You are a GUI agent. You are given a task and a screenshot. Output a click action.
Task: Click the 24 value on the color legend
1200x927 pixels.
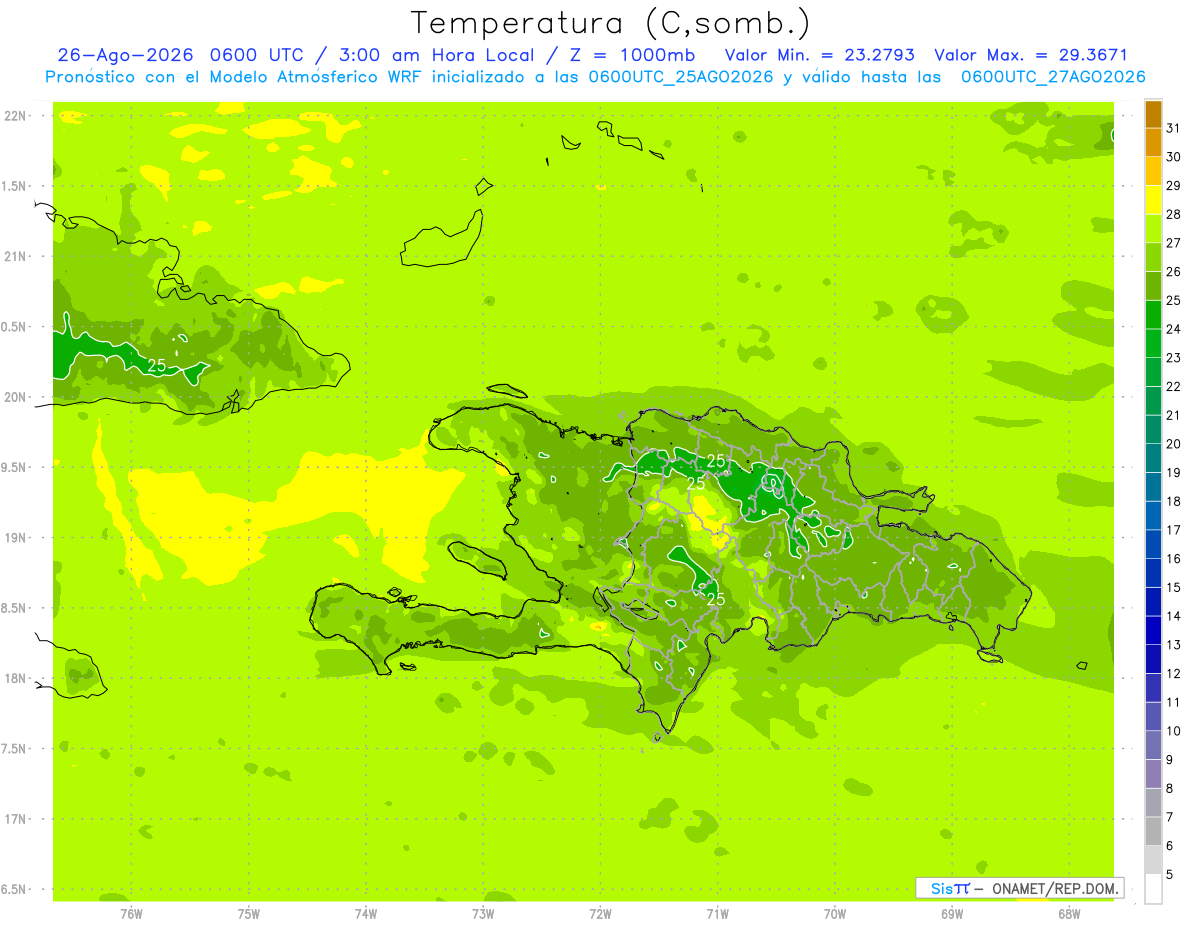1173,329
